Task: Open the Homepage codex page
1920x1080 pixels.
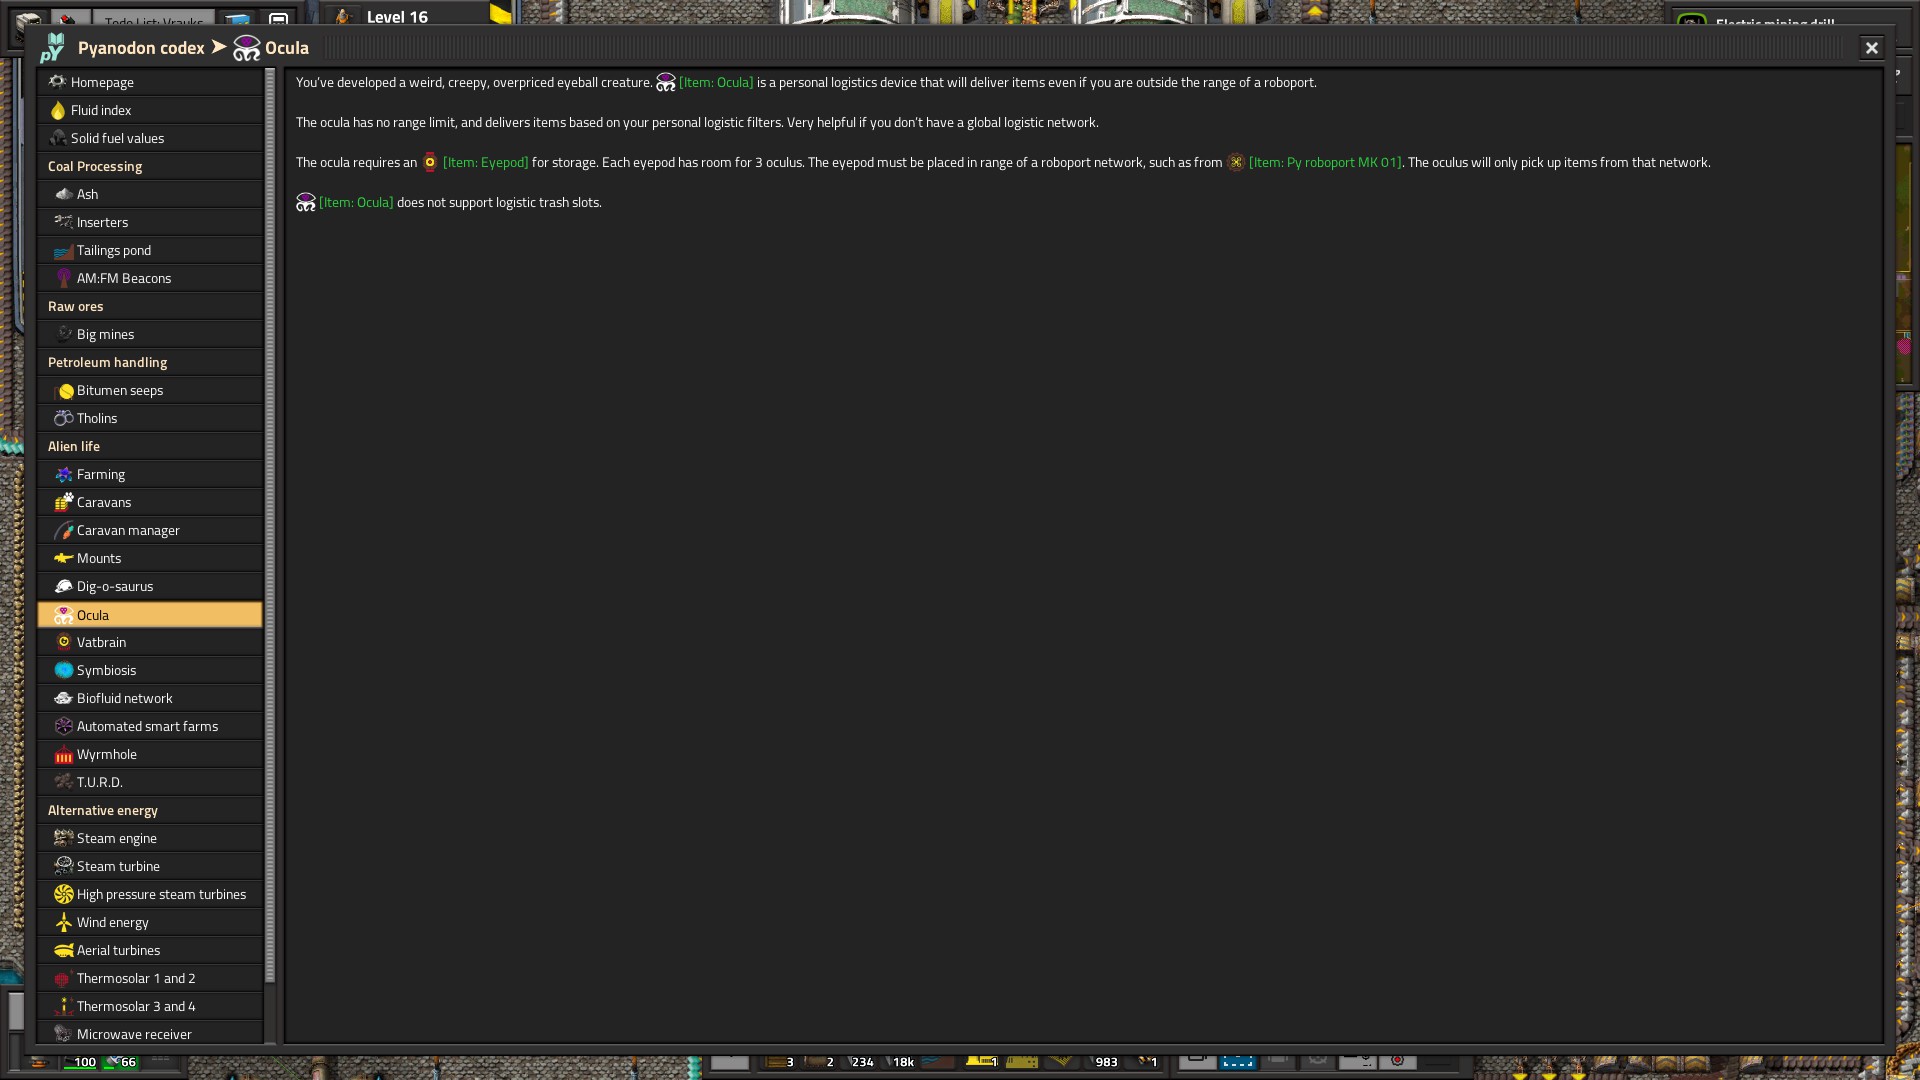Action: [x=102, y=83]
